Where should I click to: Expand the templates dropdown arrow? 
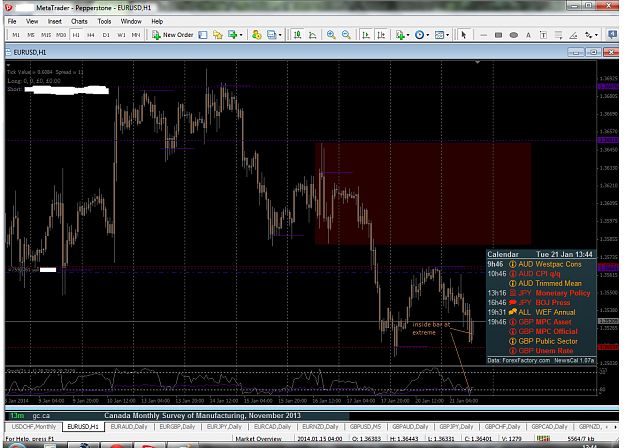click(447, 35)
